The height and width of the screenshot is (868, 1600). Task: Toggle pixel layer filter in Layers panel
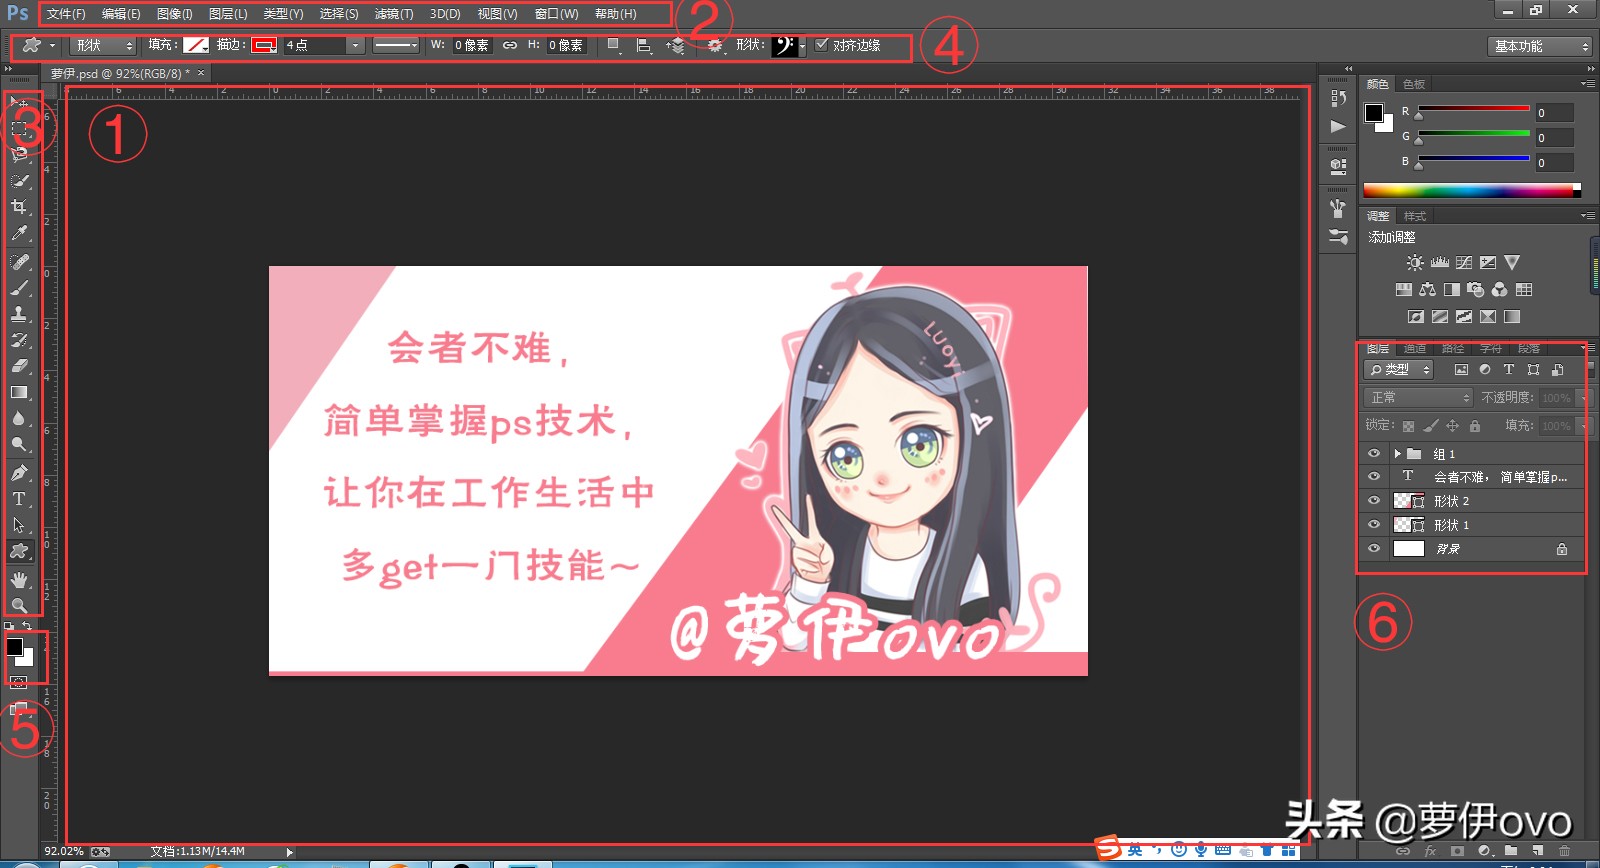pyautogui.click(x=1461, y=370)
